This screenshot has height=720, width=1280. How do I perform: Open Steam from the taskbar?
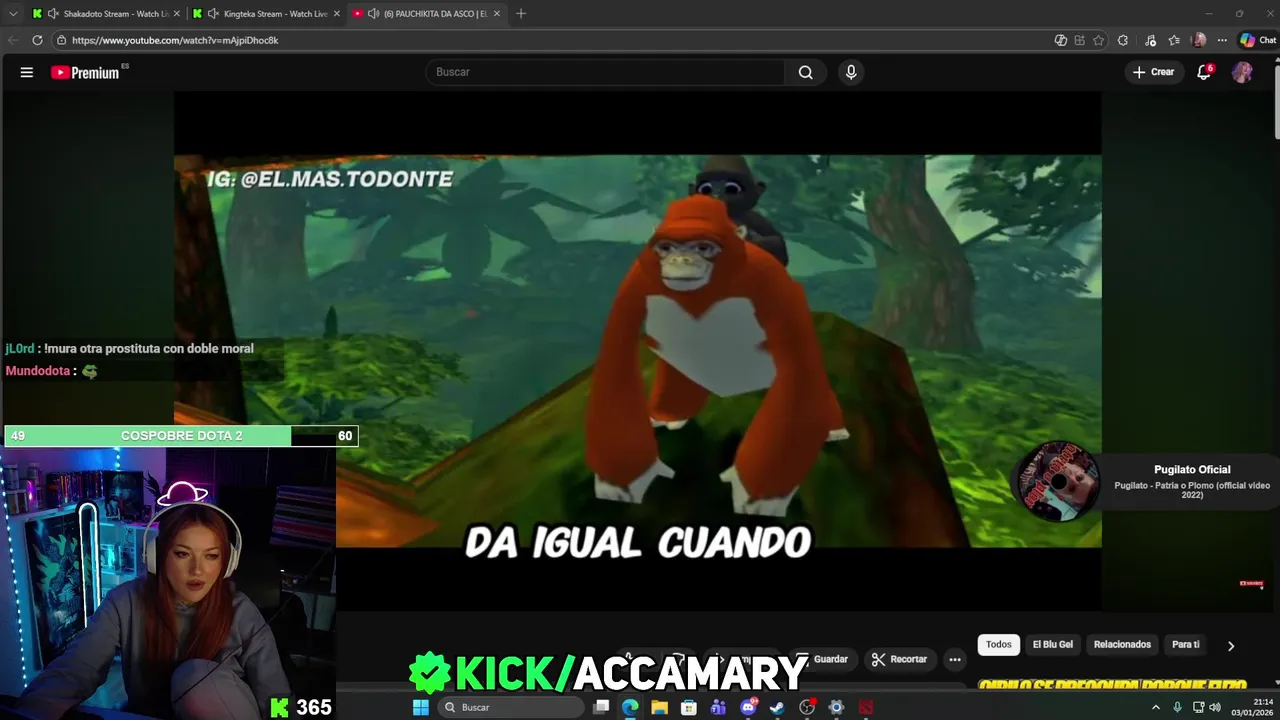coord(777,707)
